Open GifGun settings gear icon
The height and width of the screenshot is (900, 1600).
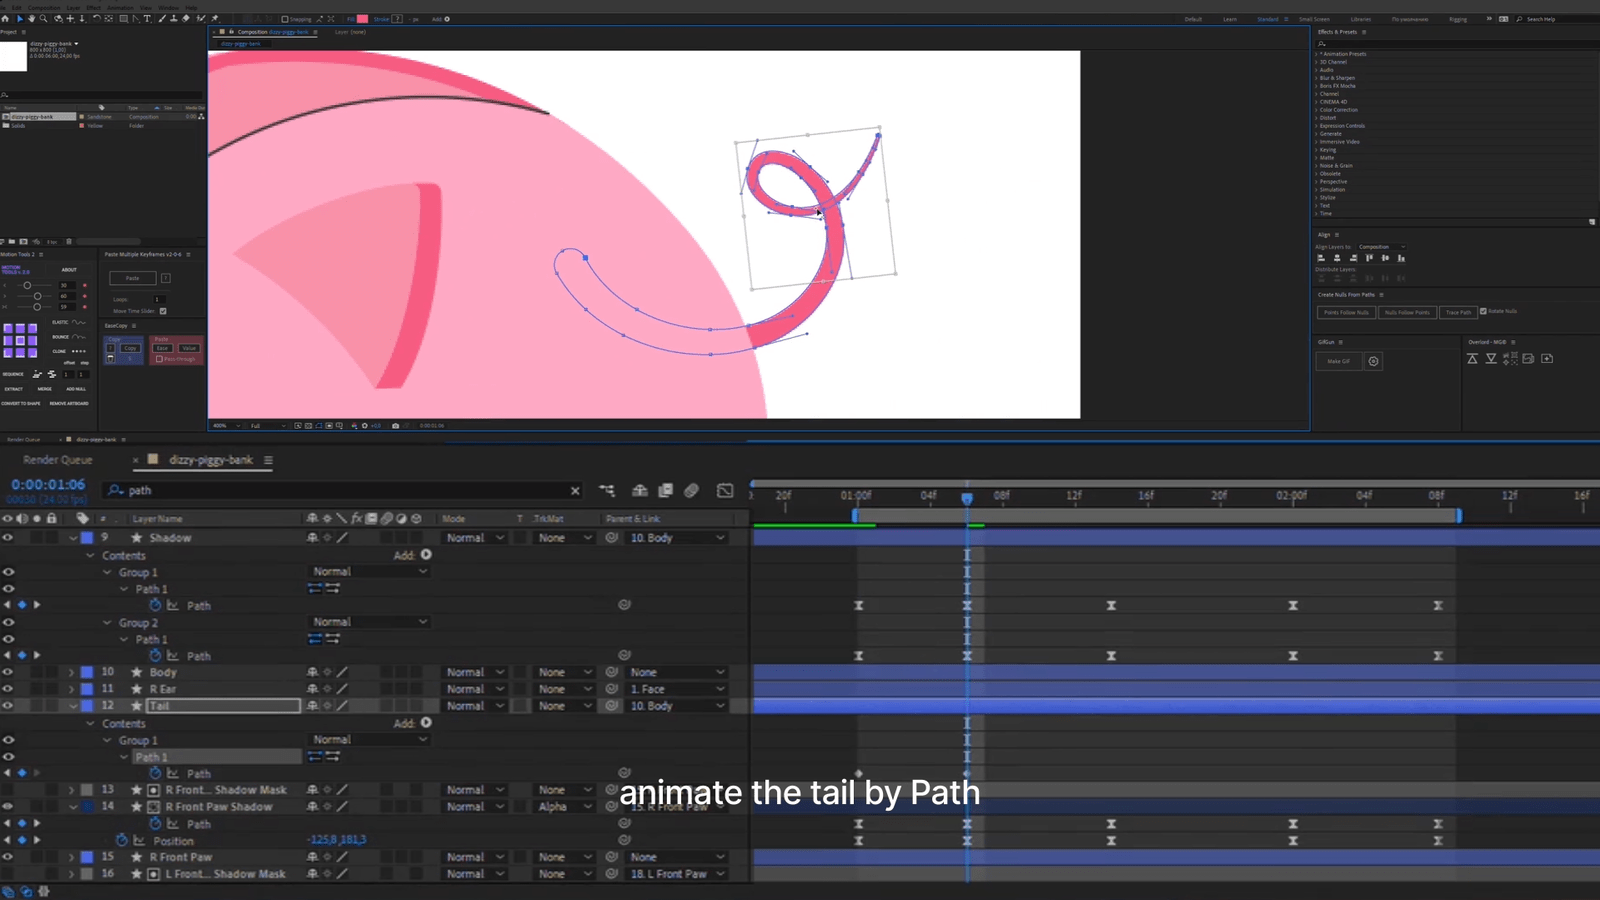[1373, 361]
